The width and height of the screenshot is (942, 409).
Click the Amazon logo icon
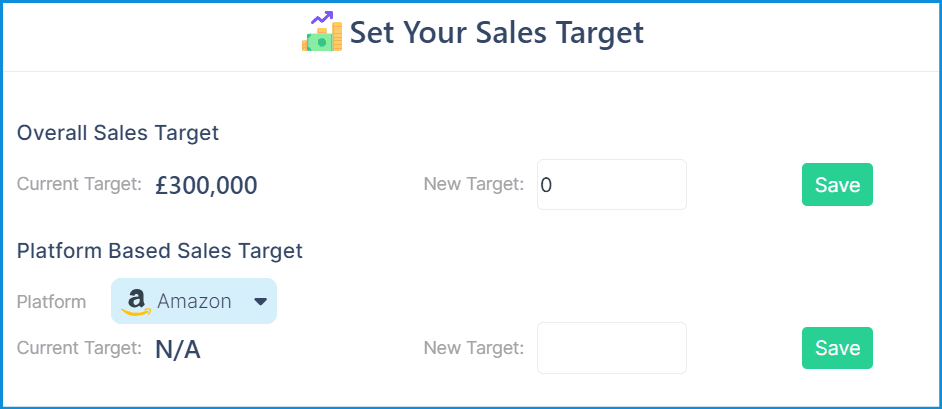tap(136, 301)
